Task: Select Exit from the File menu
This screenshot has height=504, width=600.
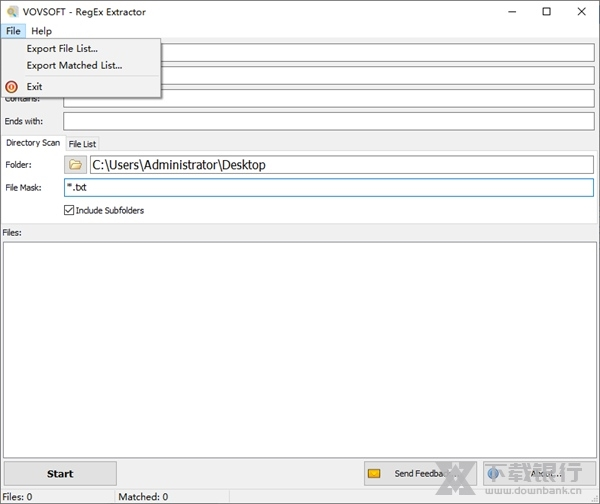Action: 81,86
